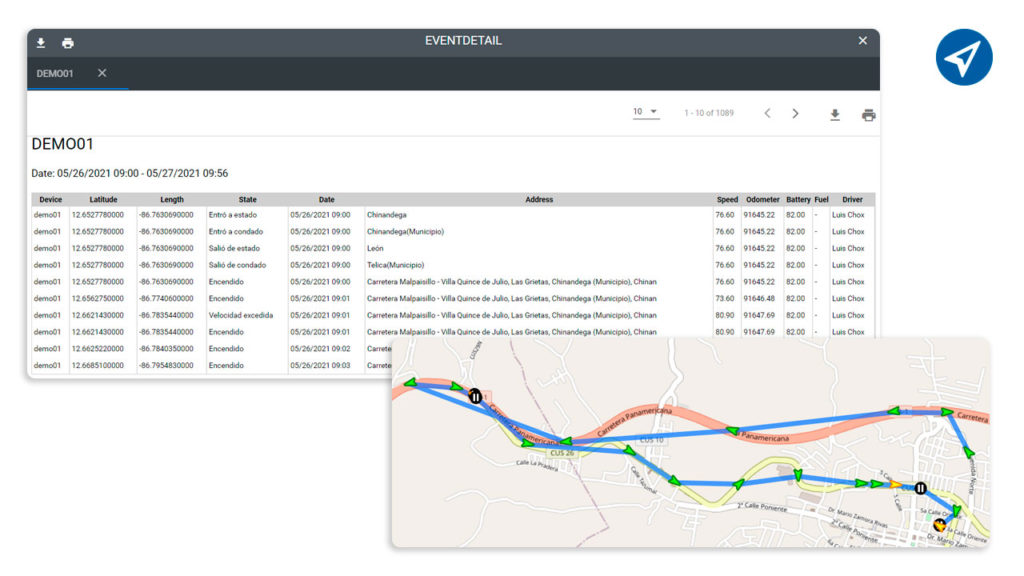
Task: Close the DEMO01 tab
Action: (x=102, y=73)
